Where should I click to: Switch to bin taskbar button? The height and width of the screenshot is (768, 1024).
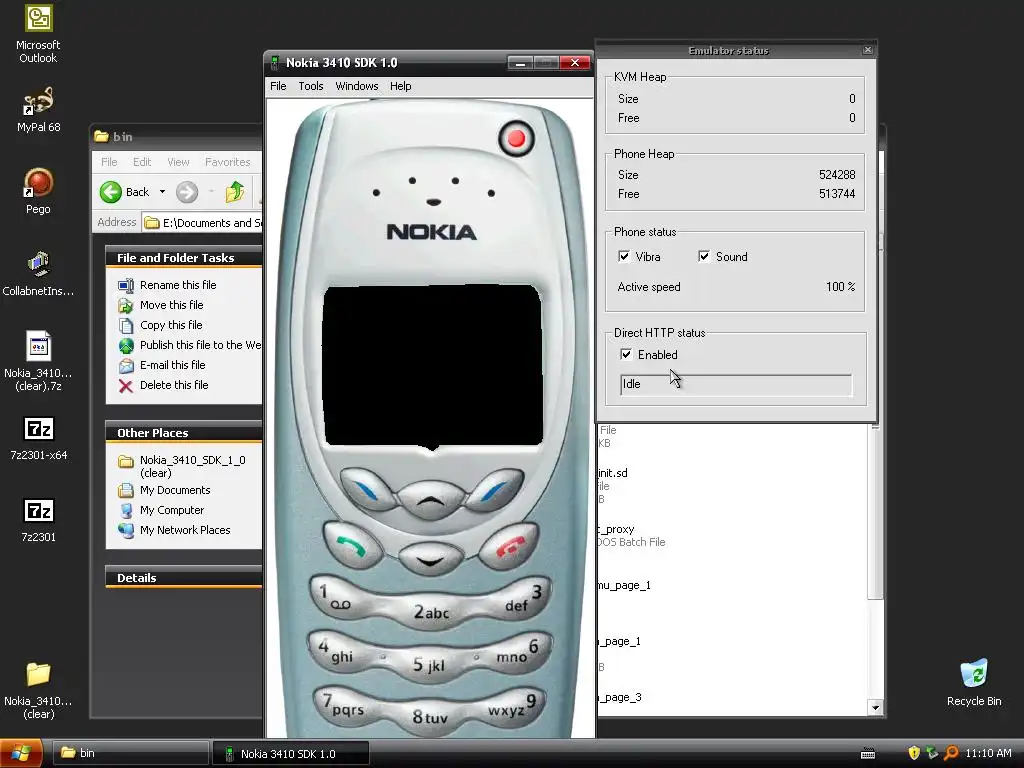pos(130,753)
